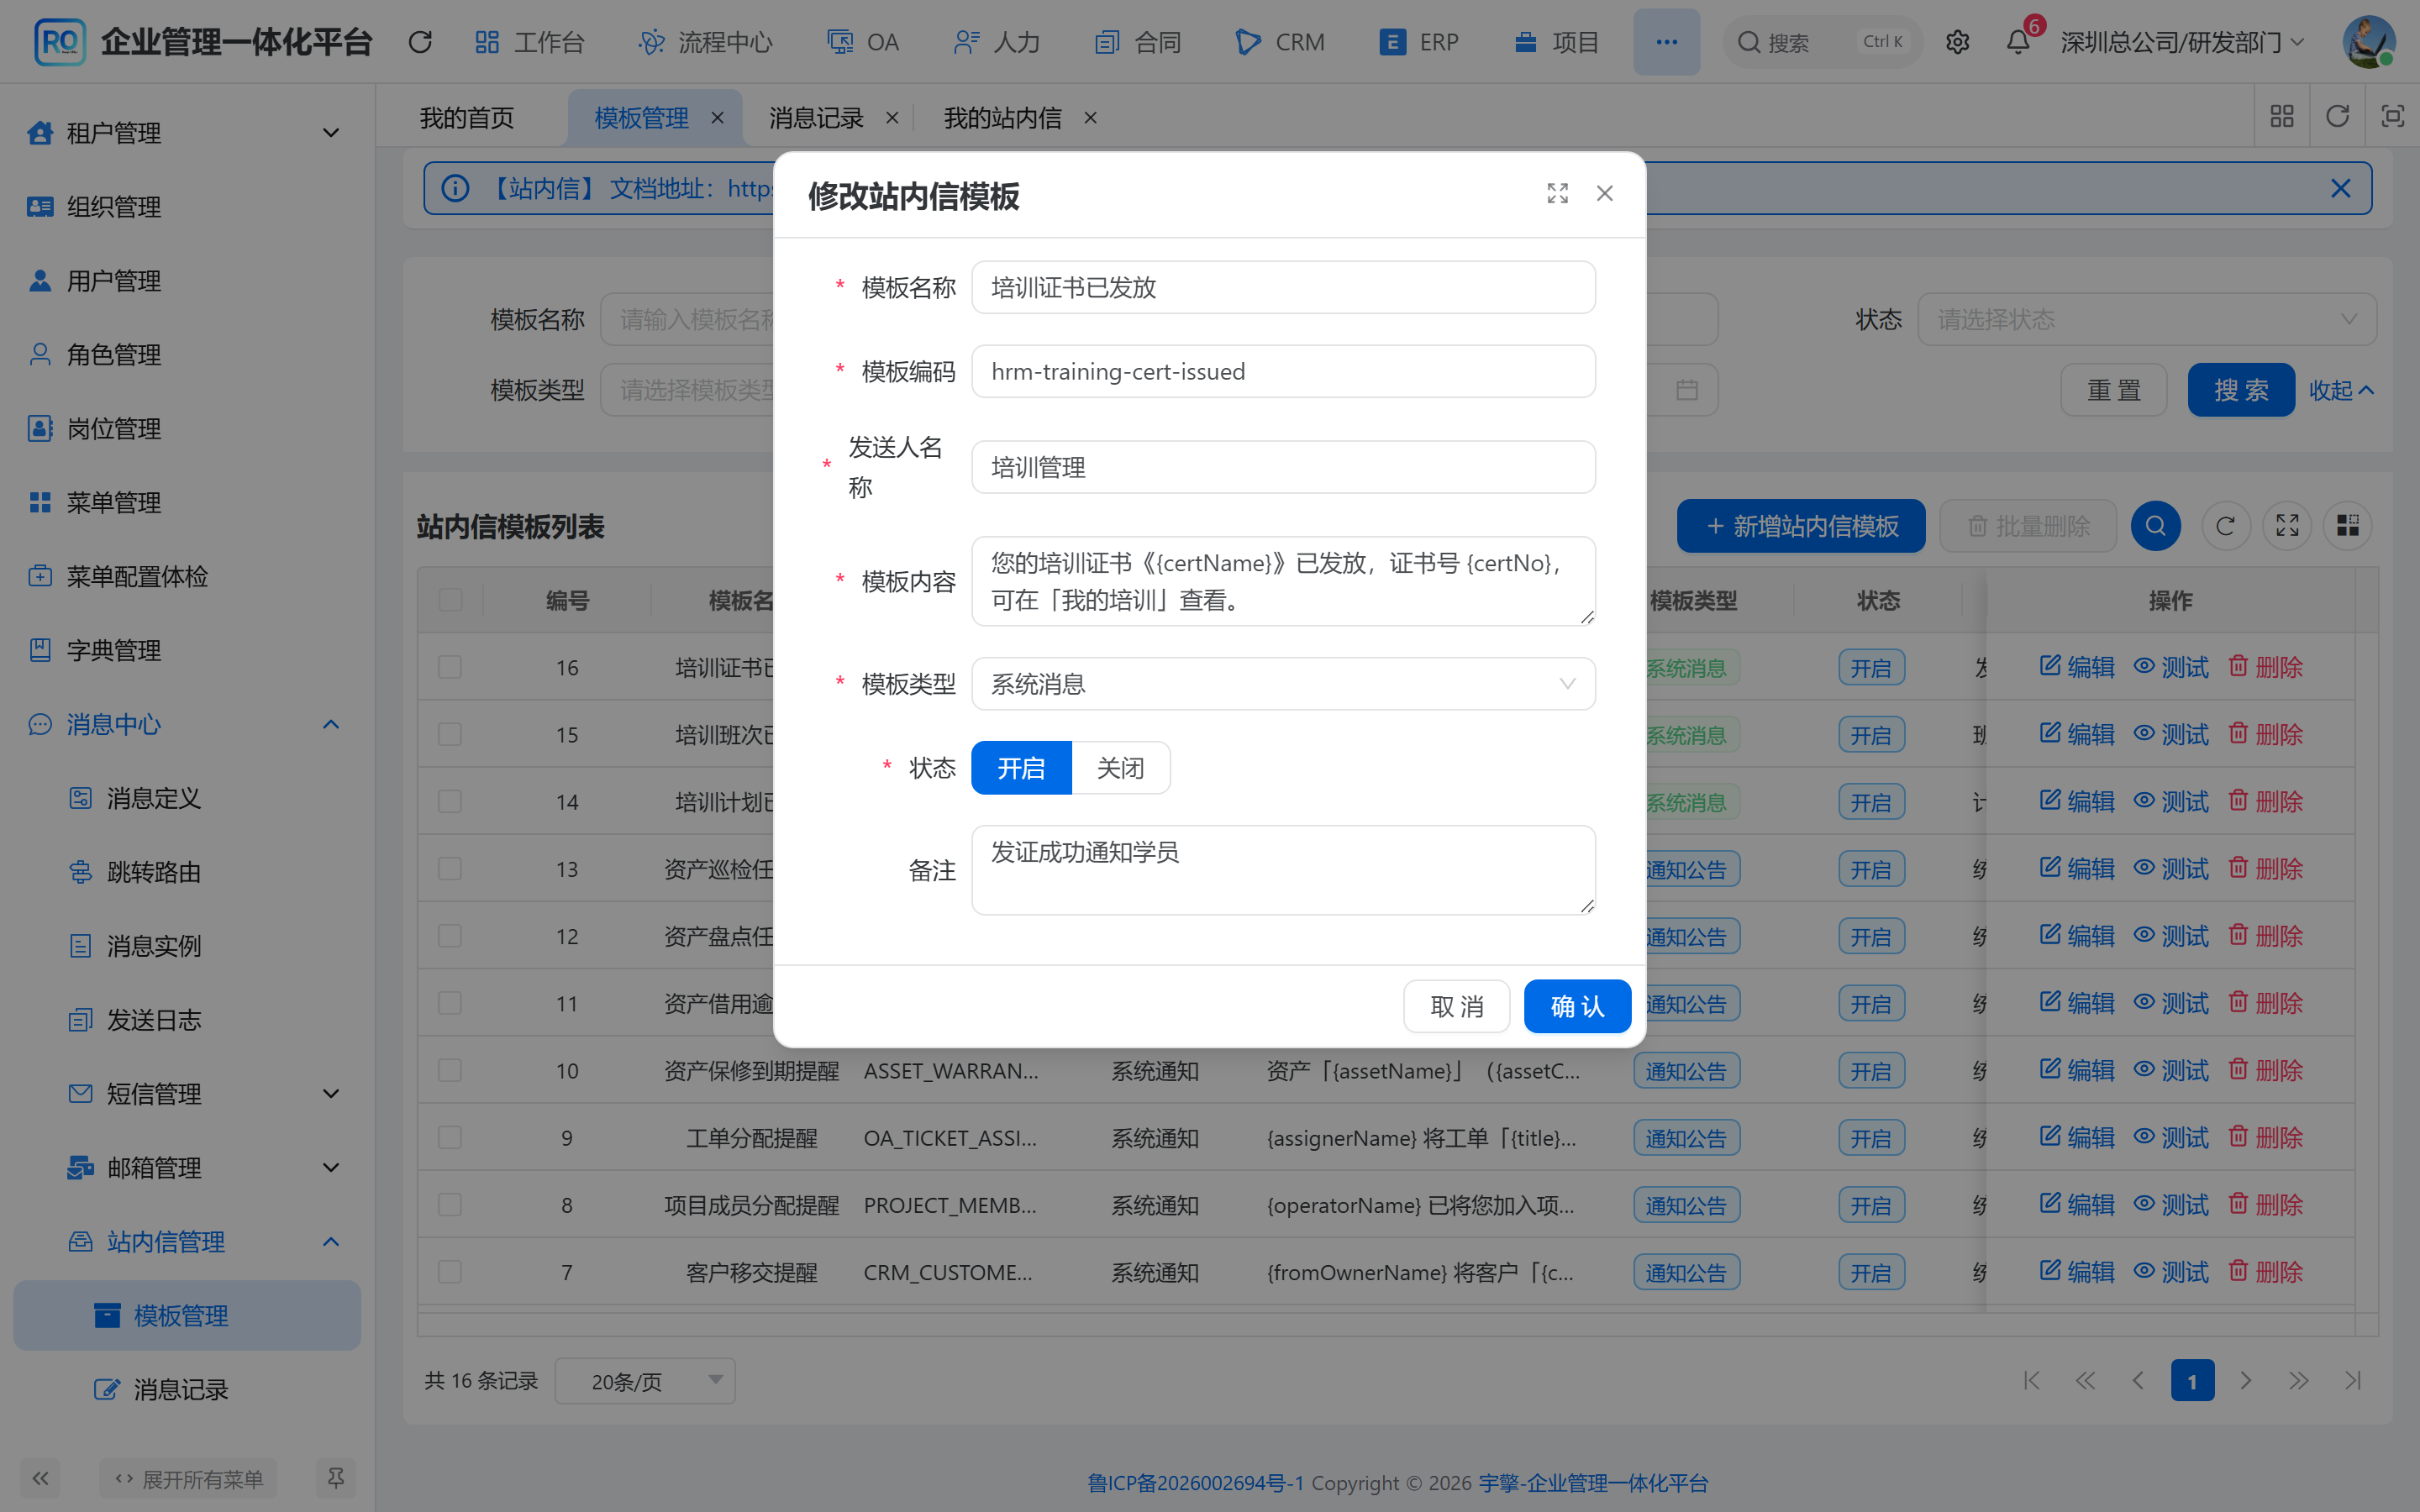Open the 20条/页 page size dropdown
The height and width of the screenshot is (1512, 2420).
645,1381
